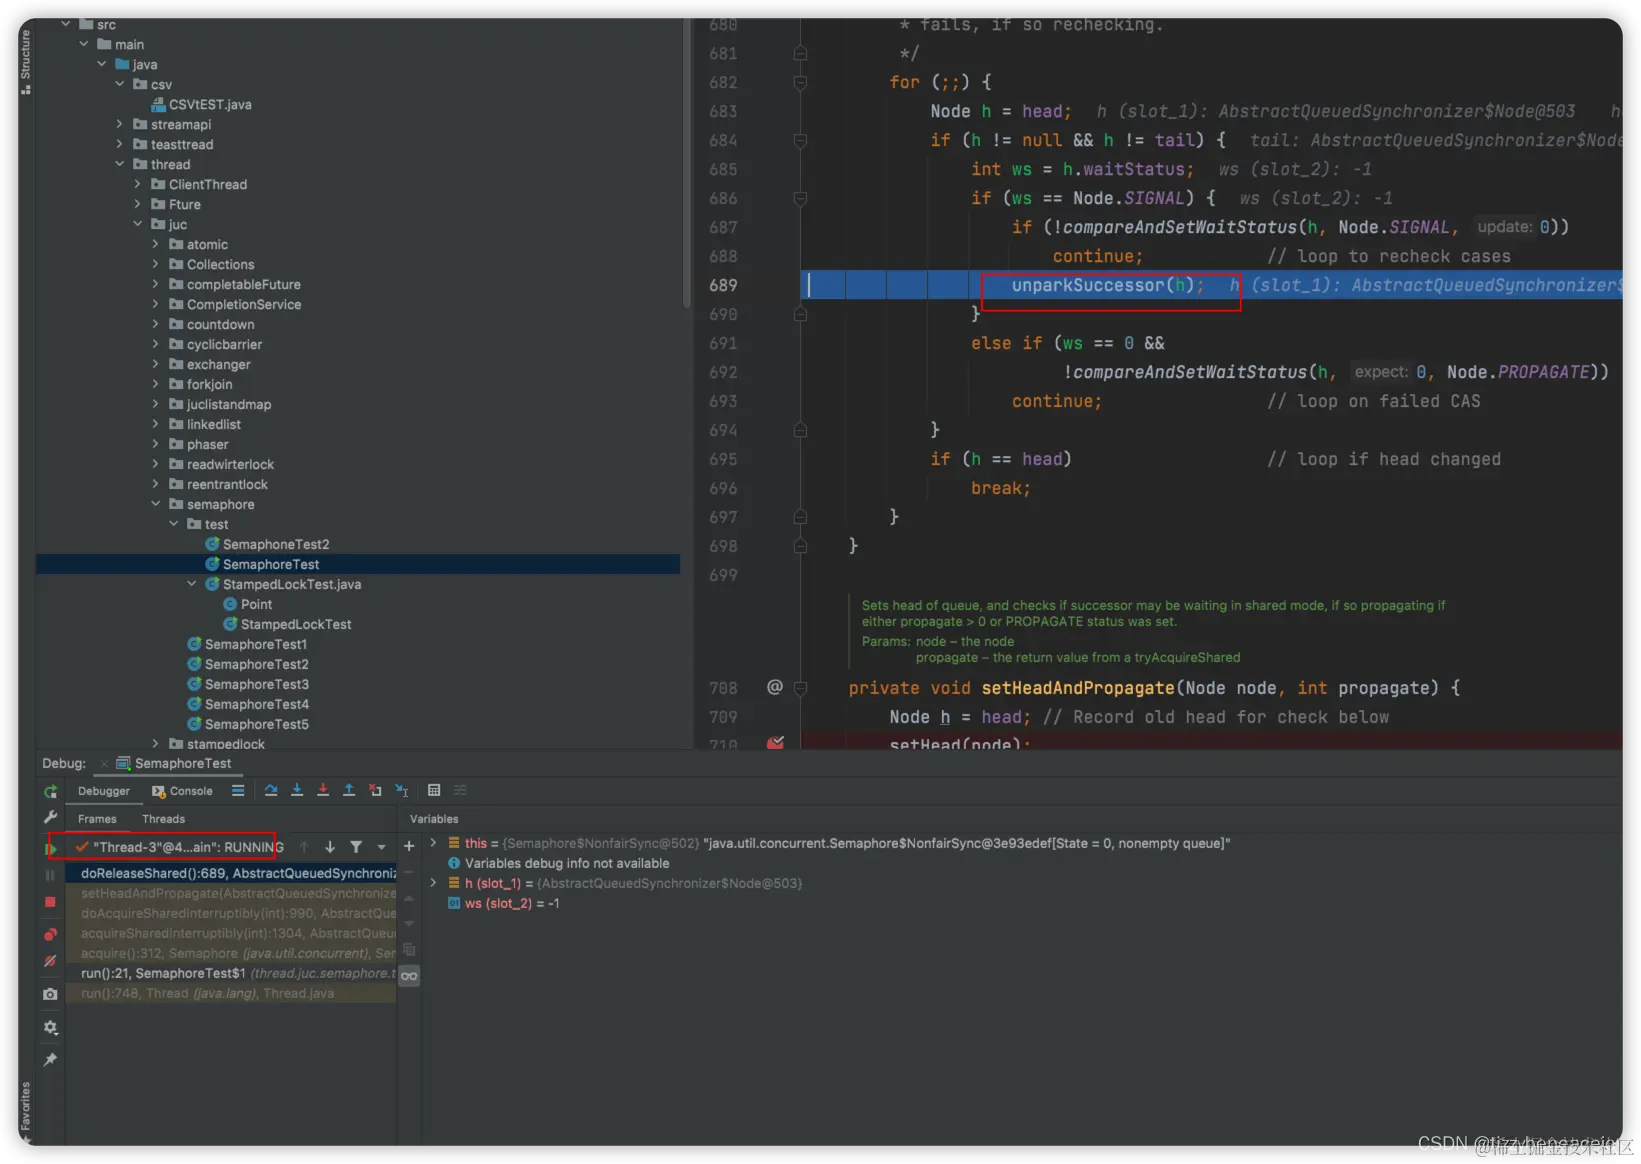Pin the debug tab with the pin icon
Image resolution: width=1641 pixels, height=1164 pixels.
(x=50, y=1059)
